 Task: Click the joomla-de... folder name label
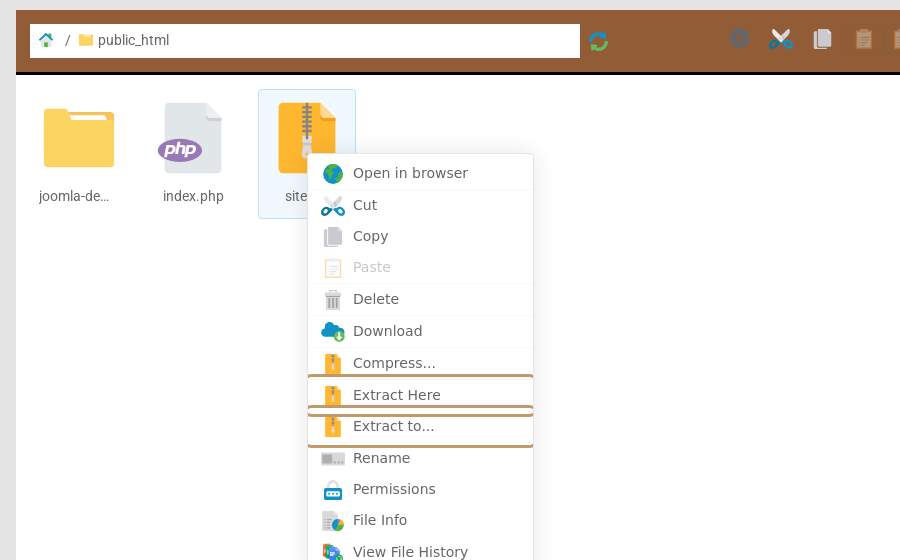(74, 196)
